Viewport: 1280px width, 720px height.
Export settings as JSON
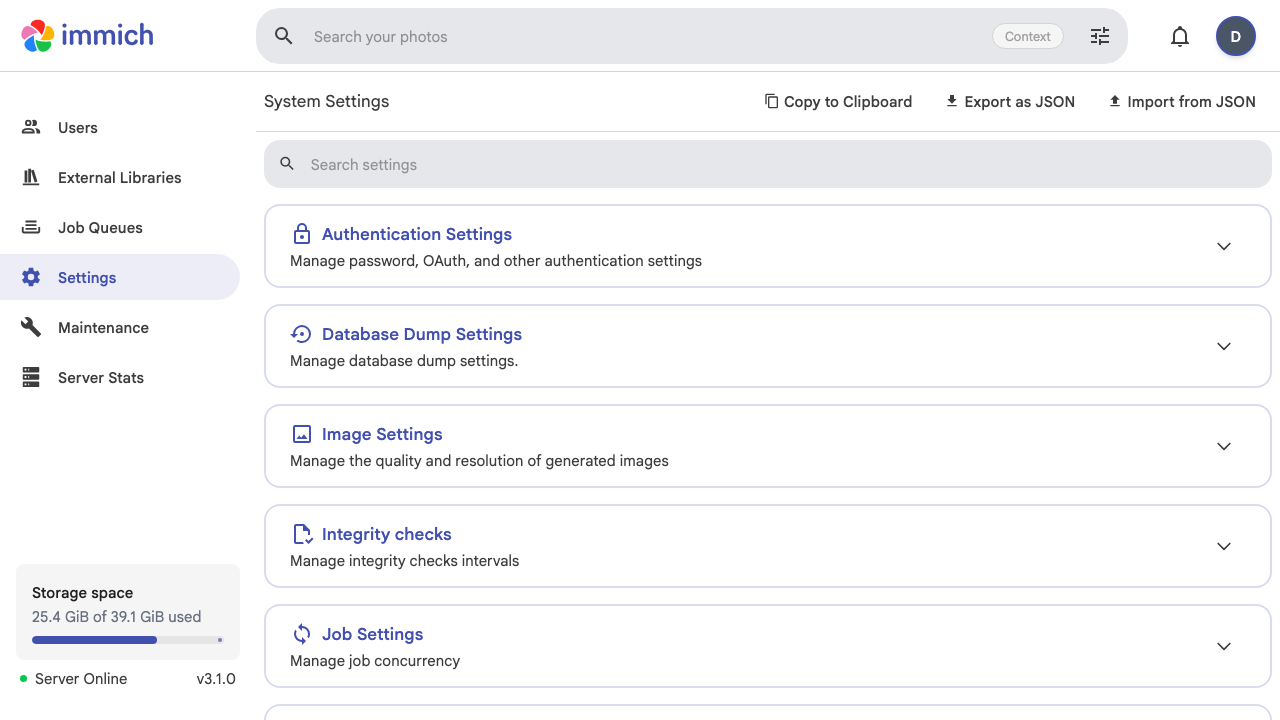pos(1010,101)
